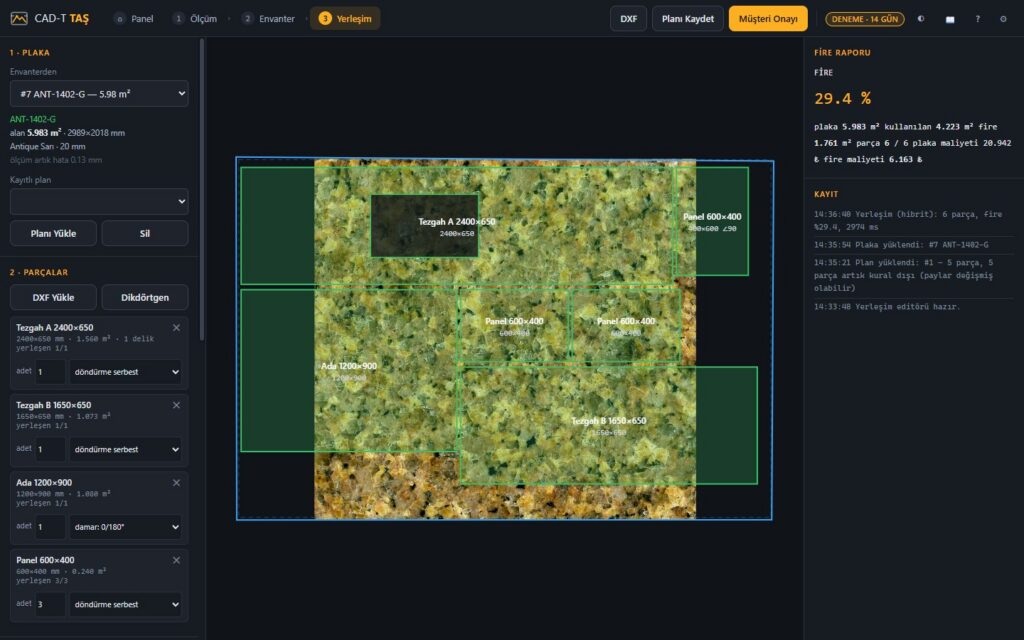1024x640 pixels.
Task: Toggle the contrast theme icon
Action: click(921, 19)
